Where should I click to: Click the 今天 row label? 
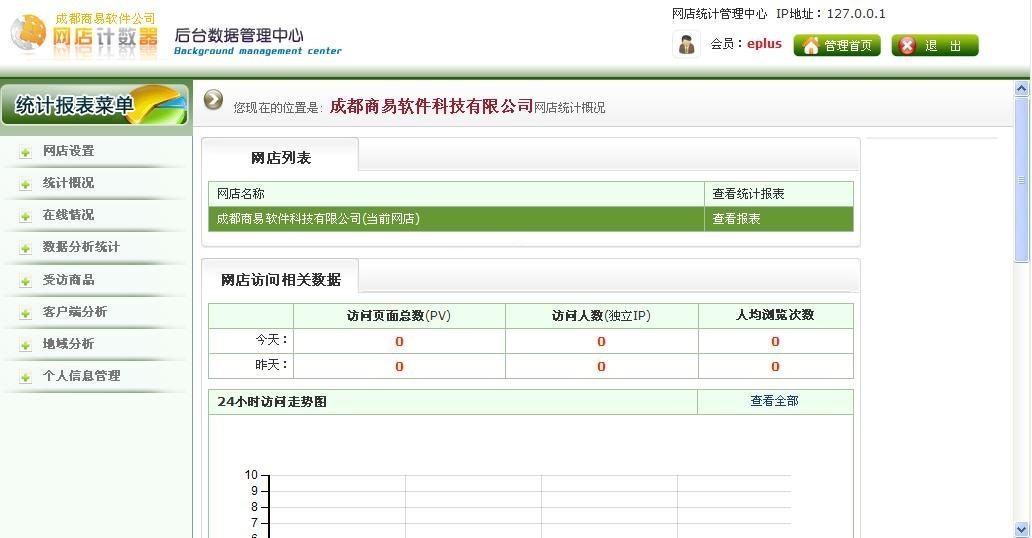271,340
